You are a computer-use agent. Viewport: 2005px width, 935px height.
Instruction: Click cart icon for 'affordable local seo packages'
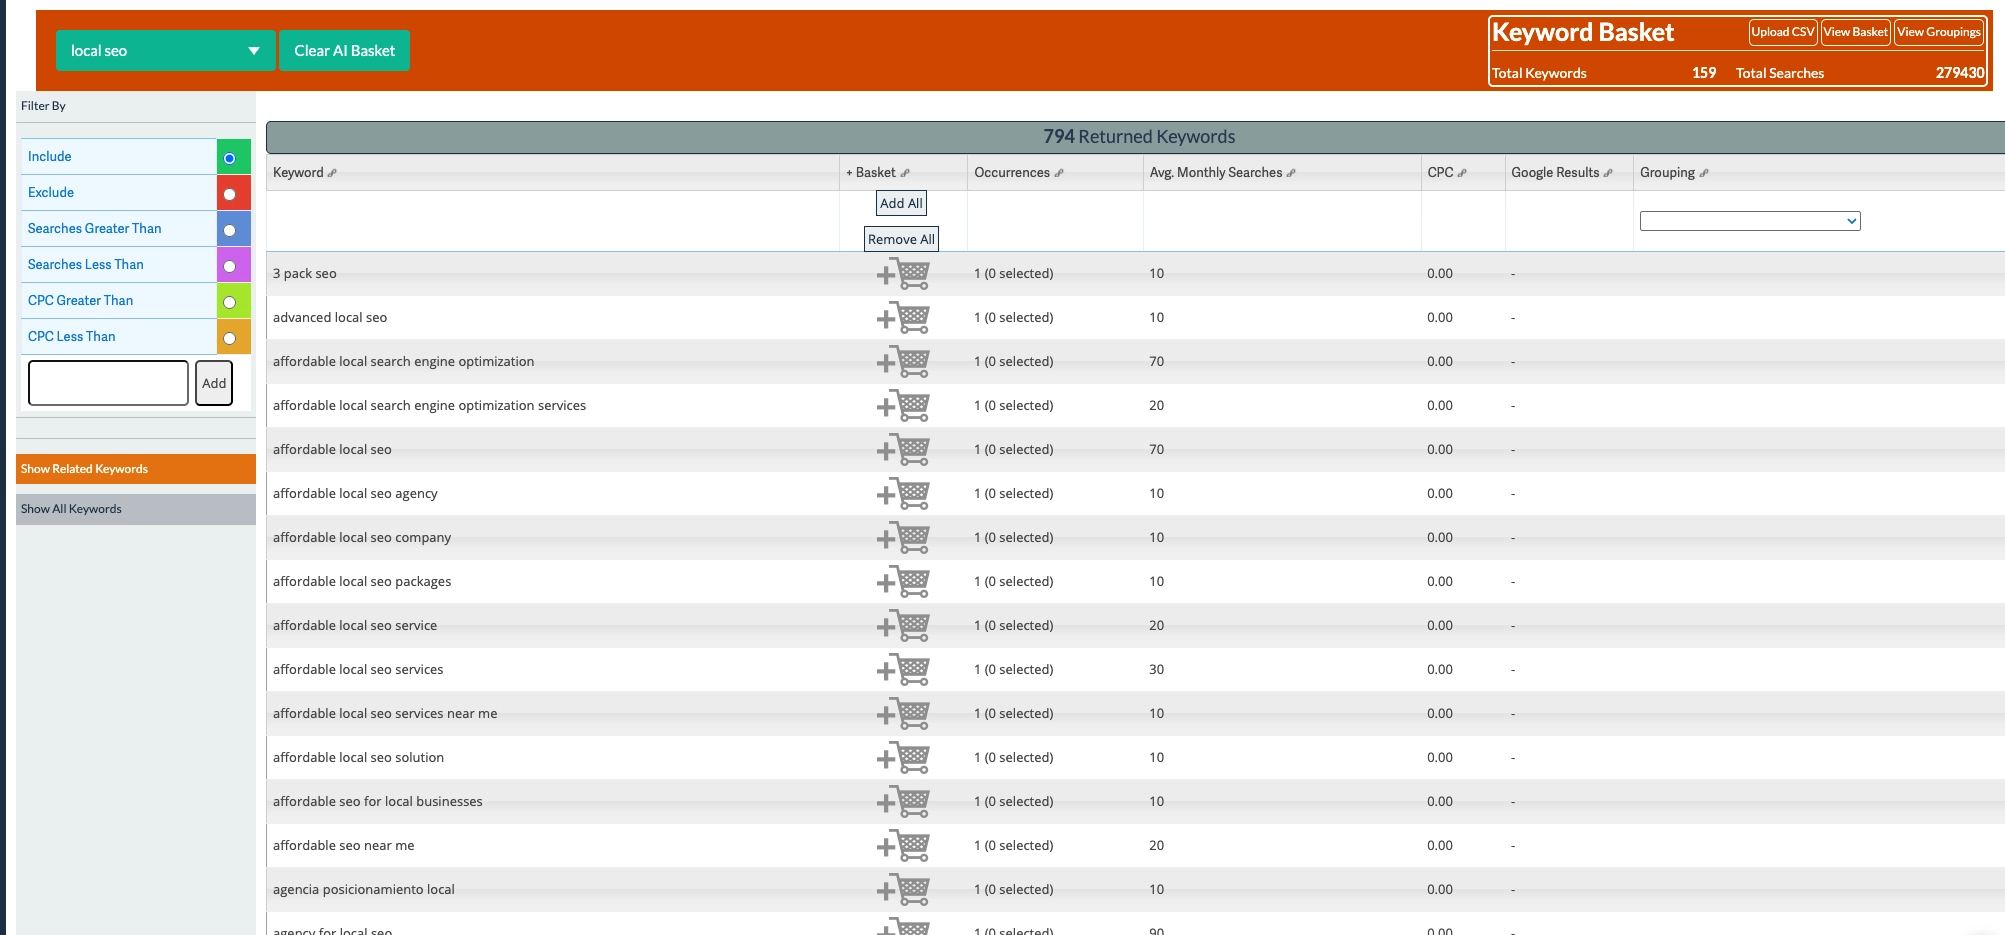click(903, 582)
